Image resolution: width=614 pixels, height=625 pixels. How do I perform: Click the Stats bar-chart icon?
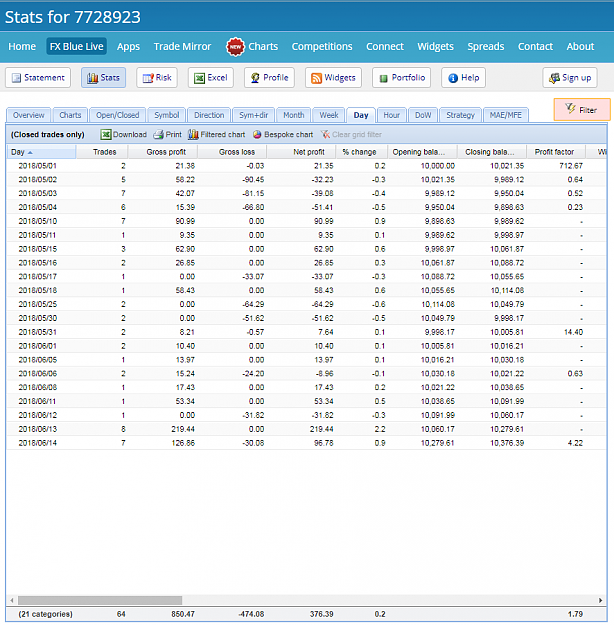(92, 78)
